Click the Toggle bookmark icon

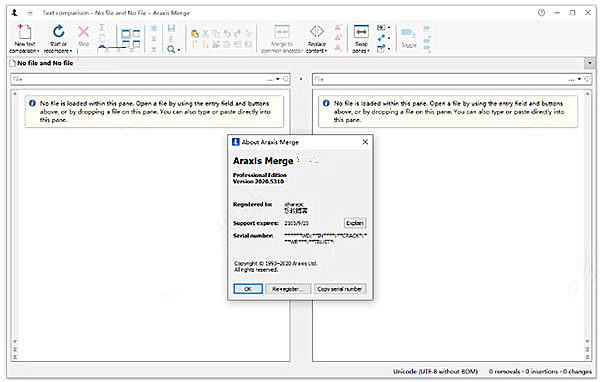[x=408, y=33]
